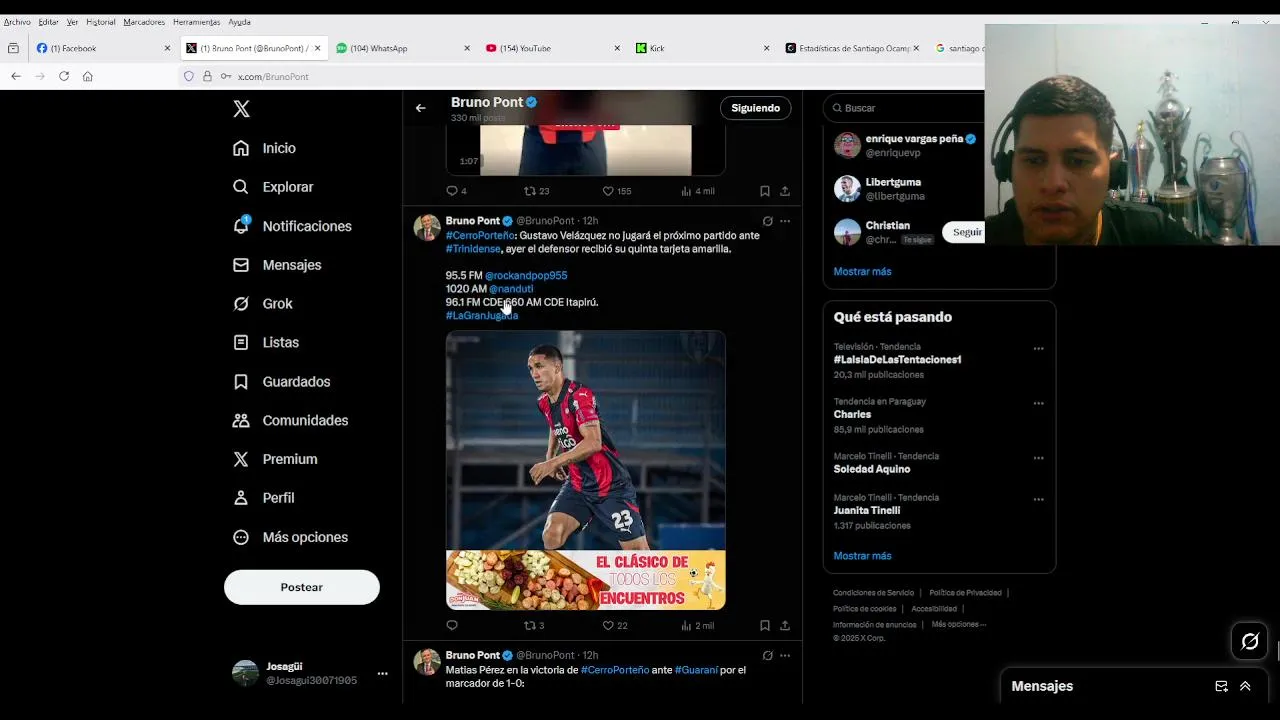
Task: Open Grok icon in sidebar
Action: point(241,304)
